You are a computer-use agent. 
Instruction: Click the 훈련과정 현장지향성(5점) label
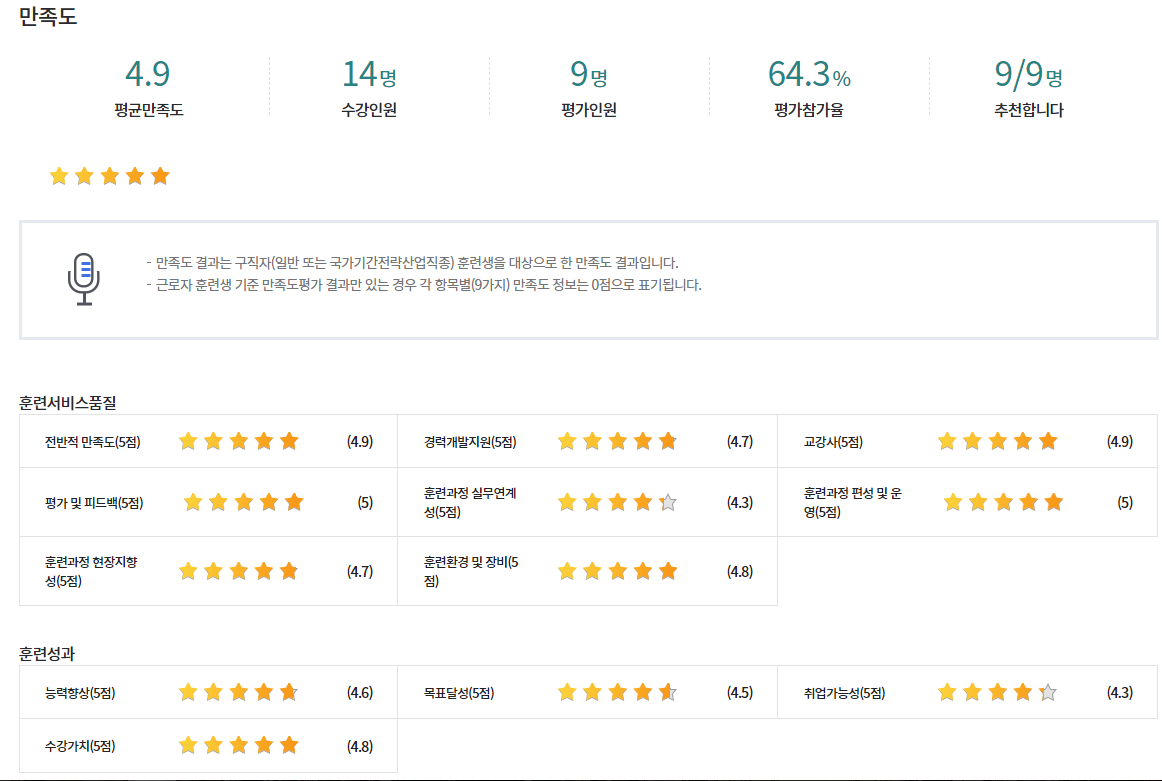pyautogui.click(x=91, y=571)
